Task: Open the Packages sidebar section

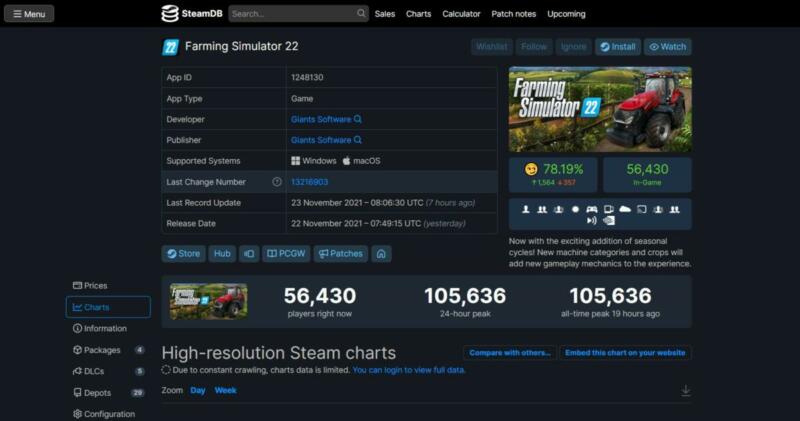Action: coord(108,350)
